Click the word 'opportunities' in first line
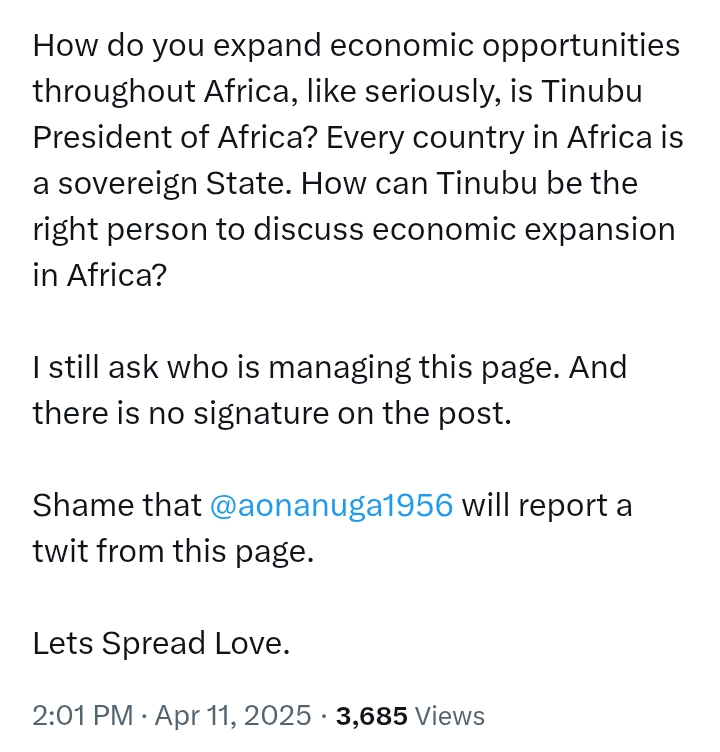 (x=581, y=47)
